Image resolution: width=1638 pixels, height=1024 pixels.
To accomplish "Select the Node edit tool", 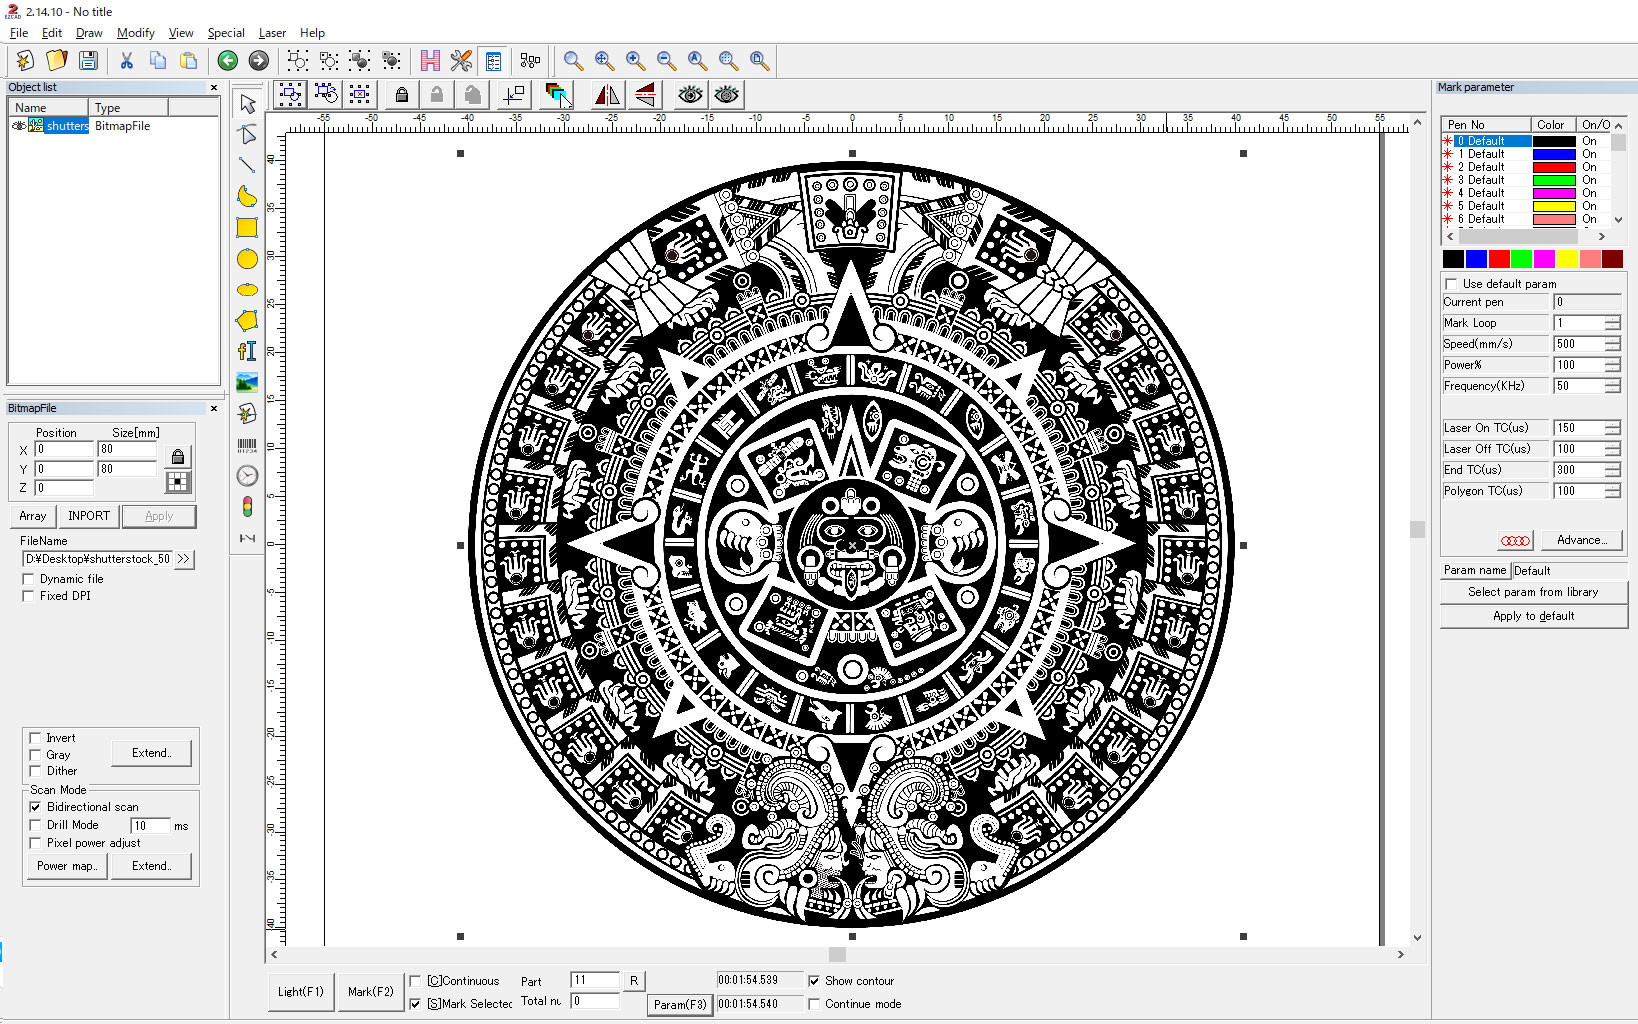I will click(x=247, y=134).
